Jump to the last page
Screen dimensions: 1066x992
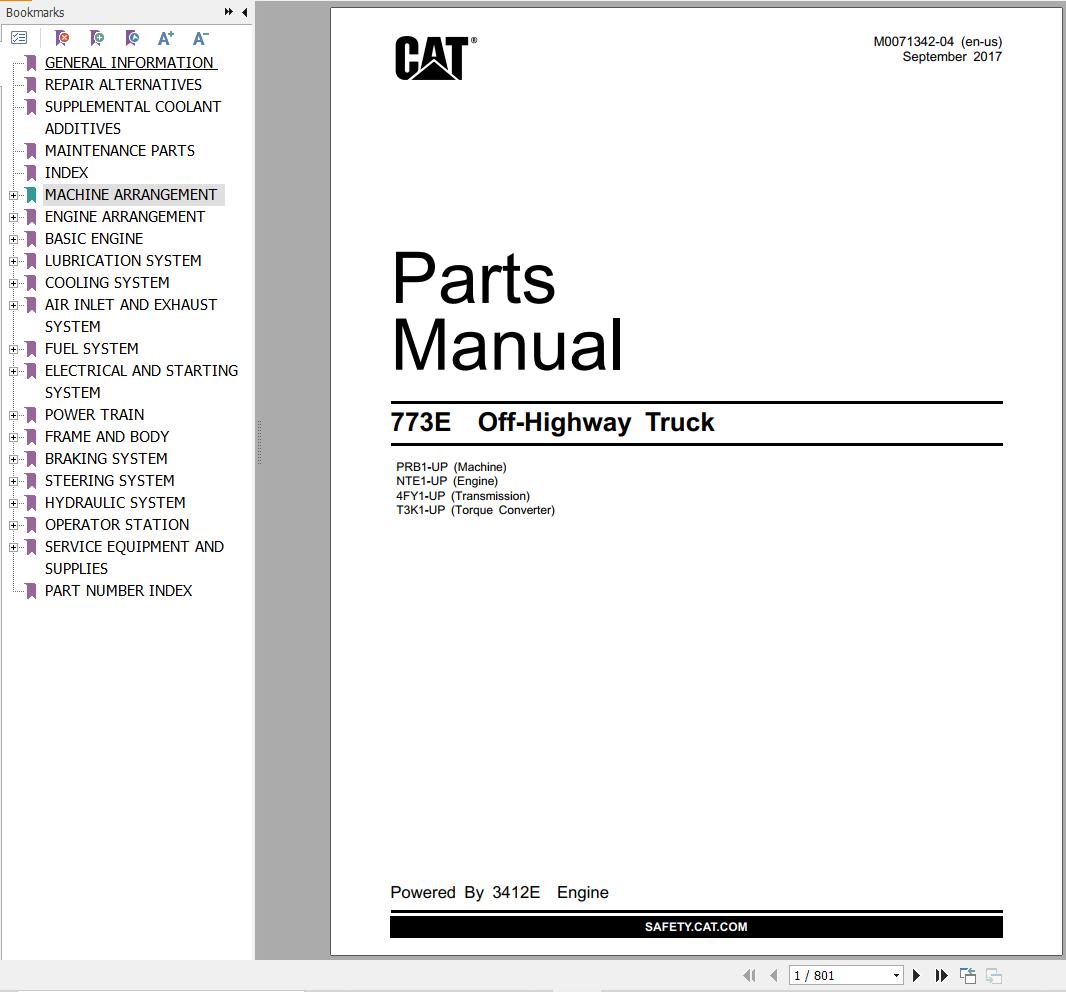(941, 975)
